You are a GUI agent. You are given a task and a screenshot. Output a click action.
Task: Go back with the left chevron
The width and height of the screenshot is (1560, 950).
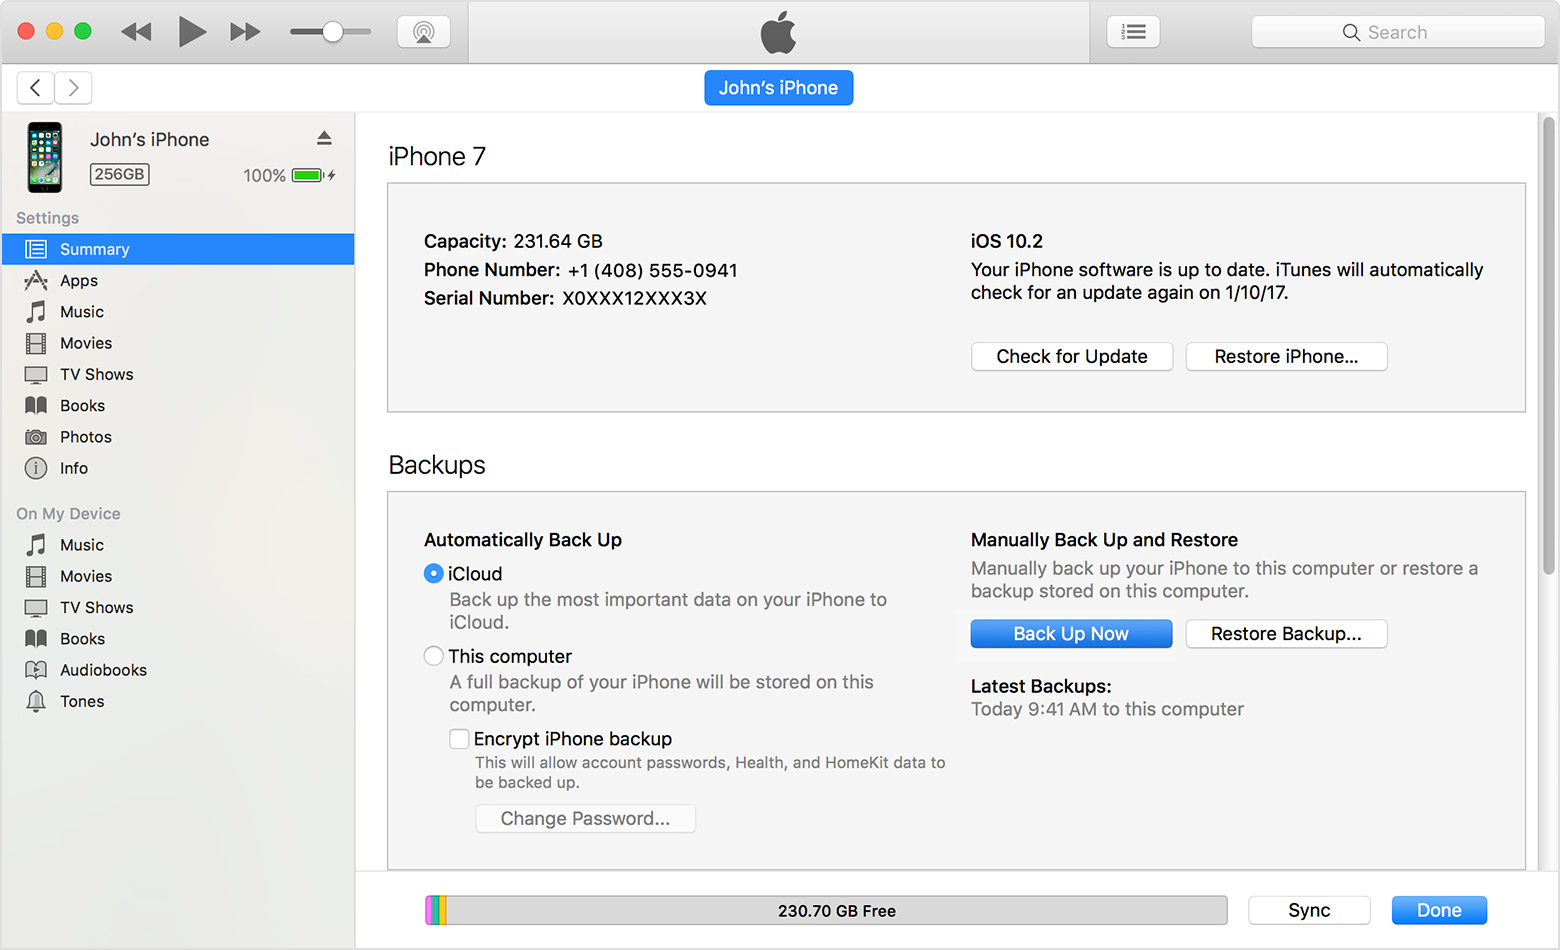point(35,88)
